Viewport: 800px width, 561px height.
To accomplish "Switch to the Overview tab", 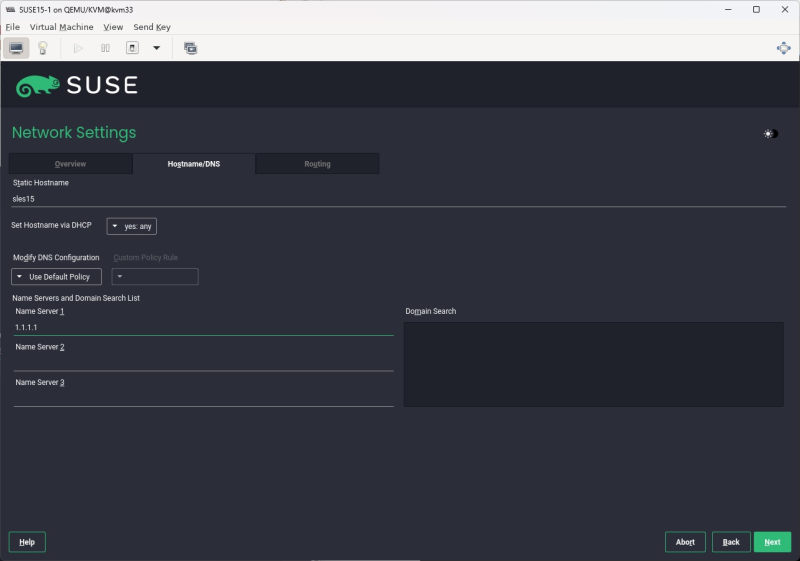I will (x=70, y=164).
